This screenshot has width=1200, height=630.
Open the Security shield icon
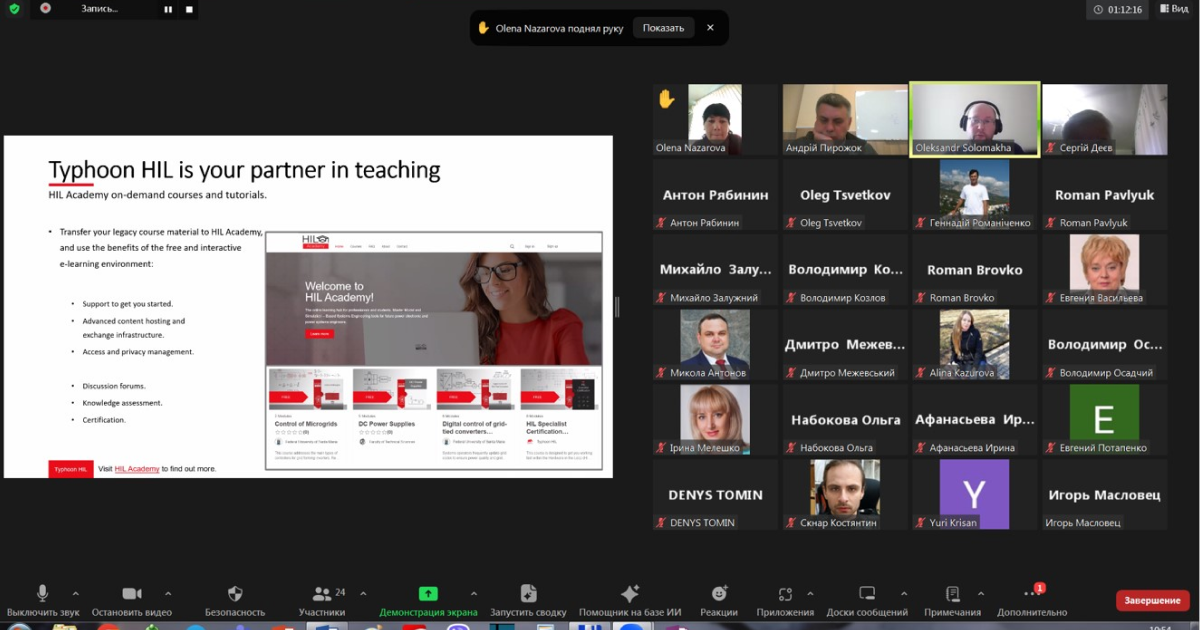[235, 594]
